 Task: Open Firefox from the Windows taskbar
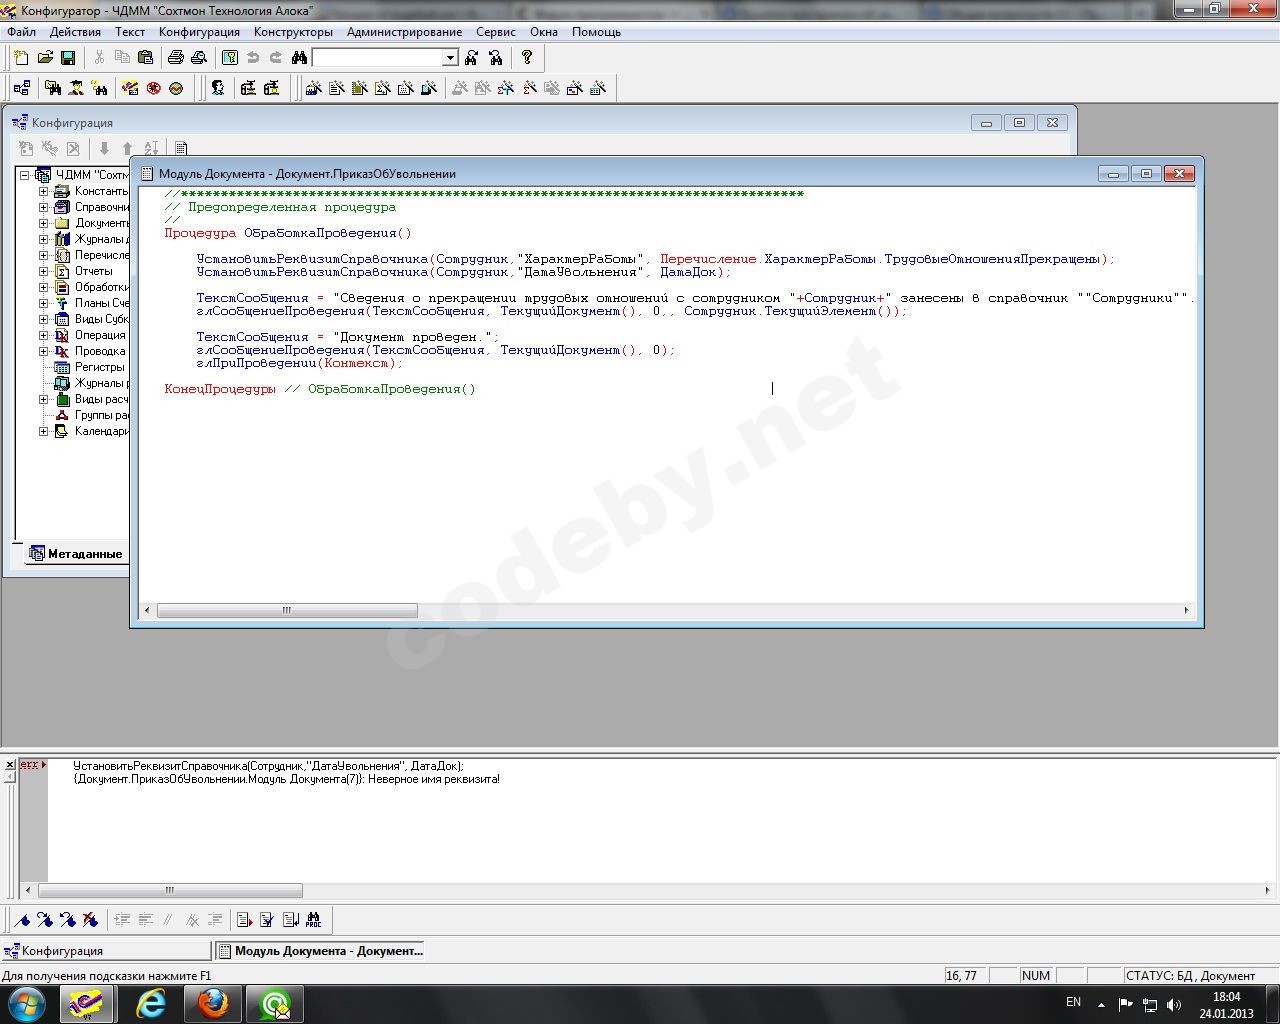coord(212,1004)
